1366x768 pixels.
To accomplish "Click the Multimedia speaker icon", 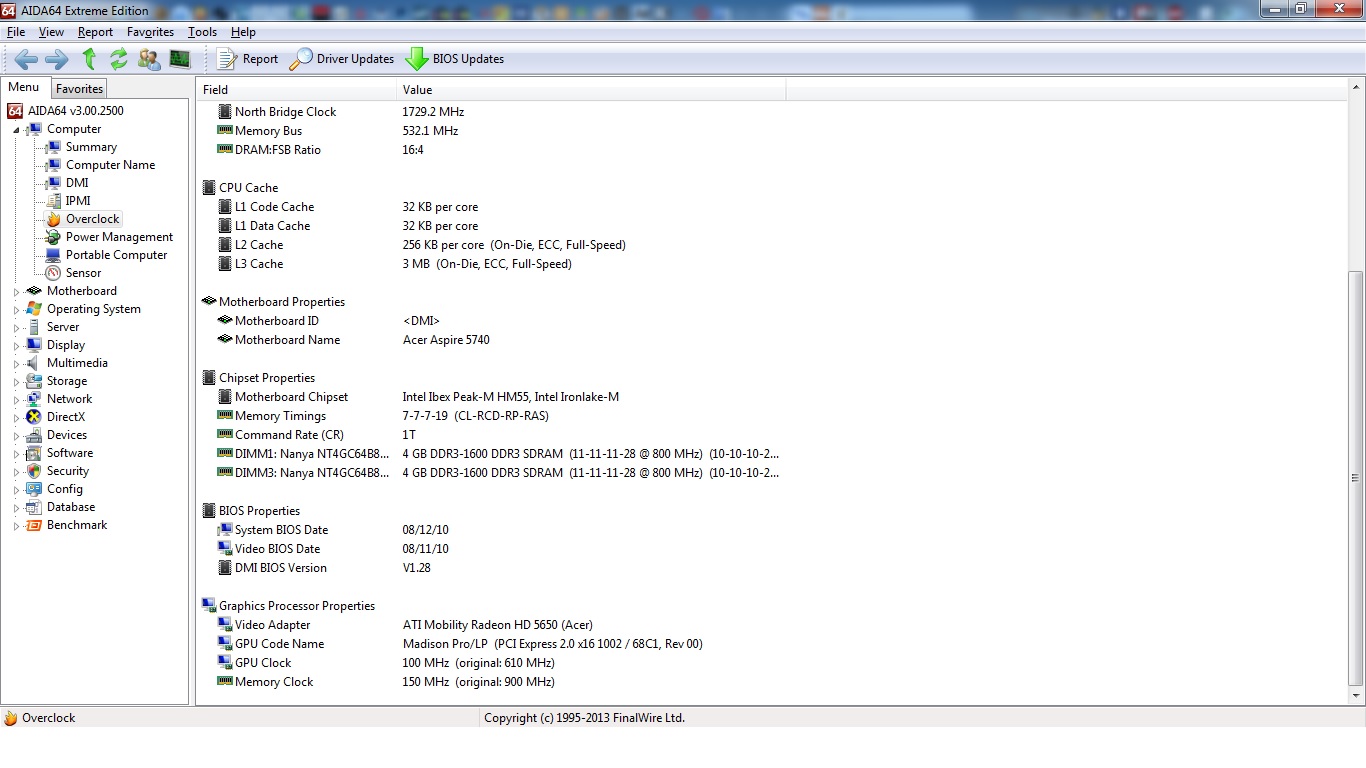I will pyautogui.click(x=34, y=363).
